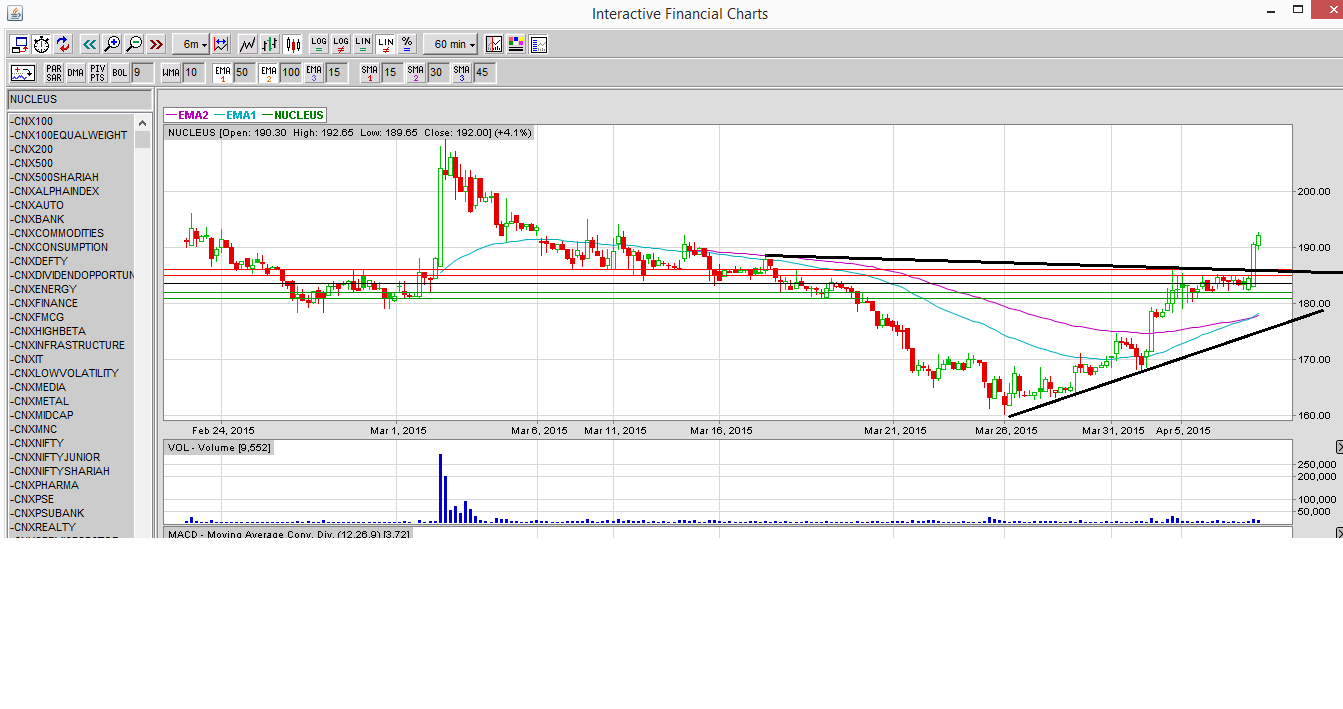Click the PAR SAR indicator button
Image resolution: width=1343 pixels, height=709 pixels.
tap(54, 72)
